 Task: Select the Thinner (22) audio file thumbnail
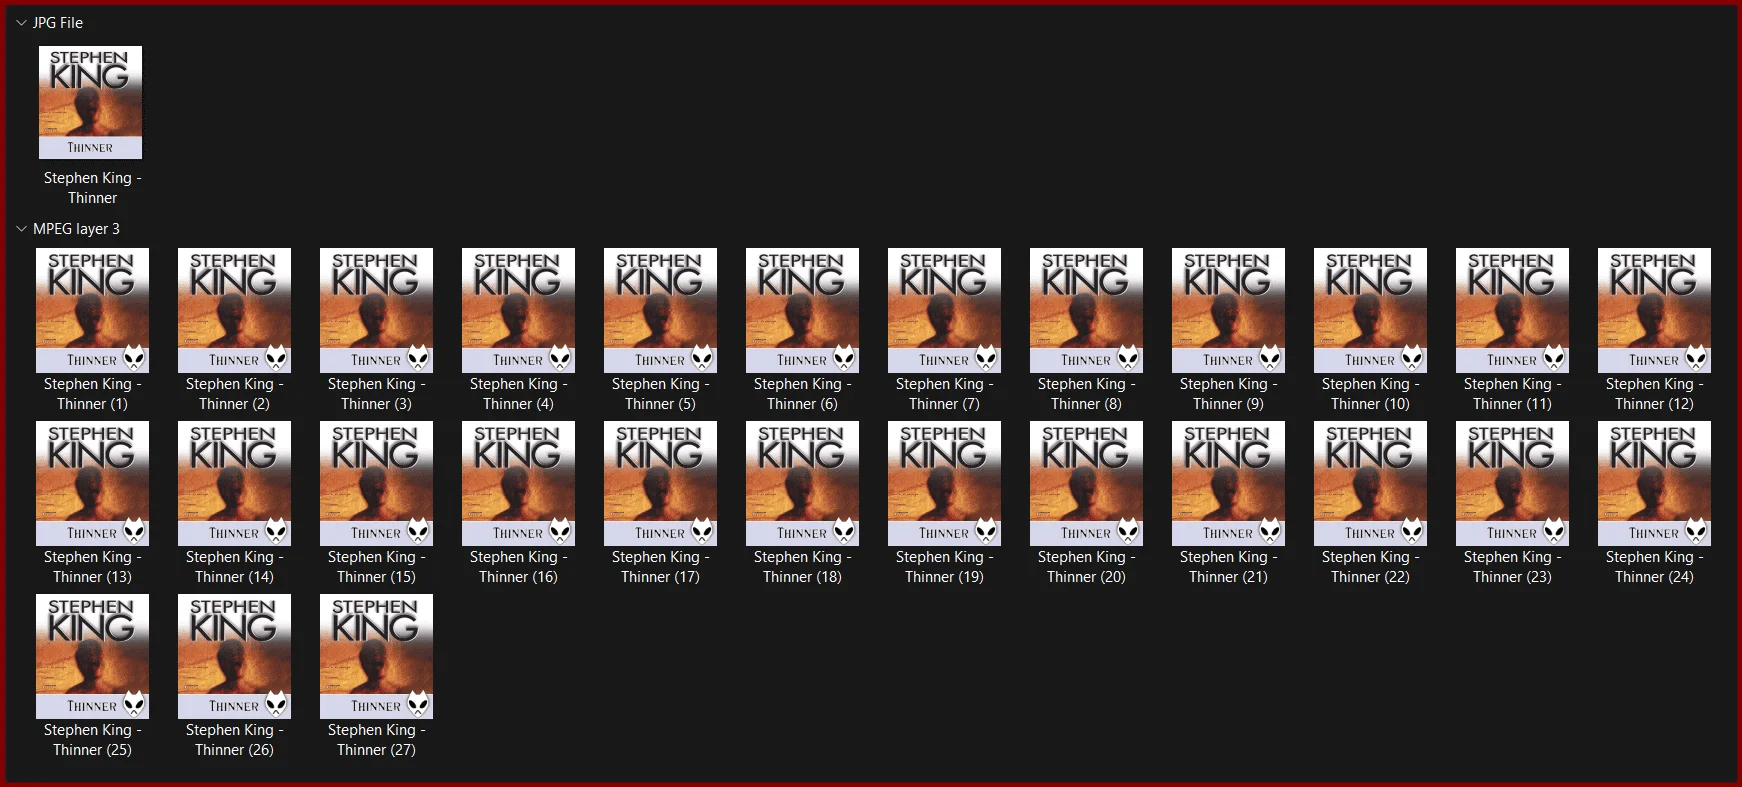[1370, 483]
